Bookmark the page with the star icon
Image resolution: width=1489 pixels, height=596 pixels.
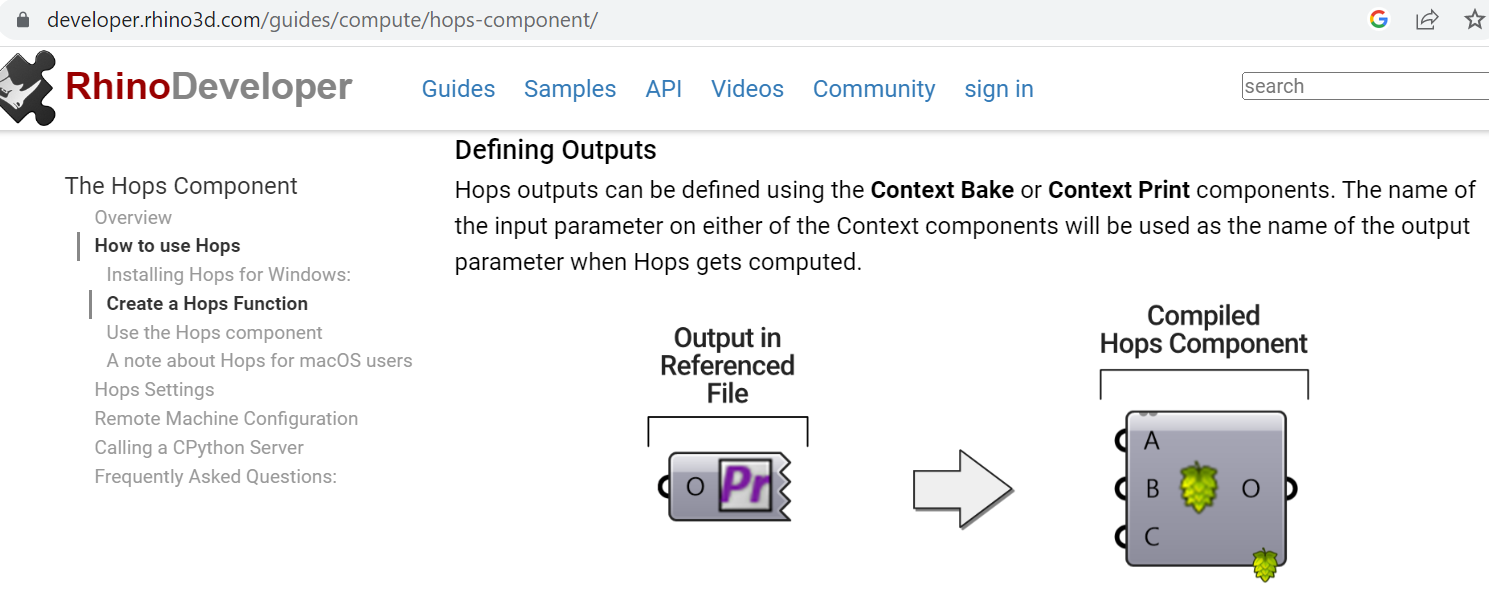[1475, 19]
